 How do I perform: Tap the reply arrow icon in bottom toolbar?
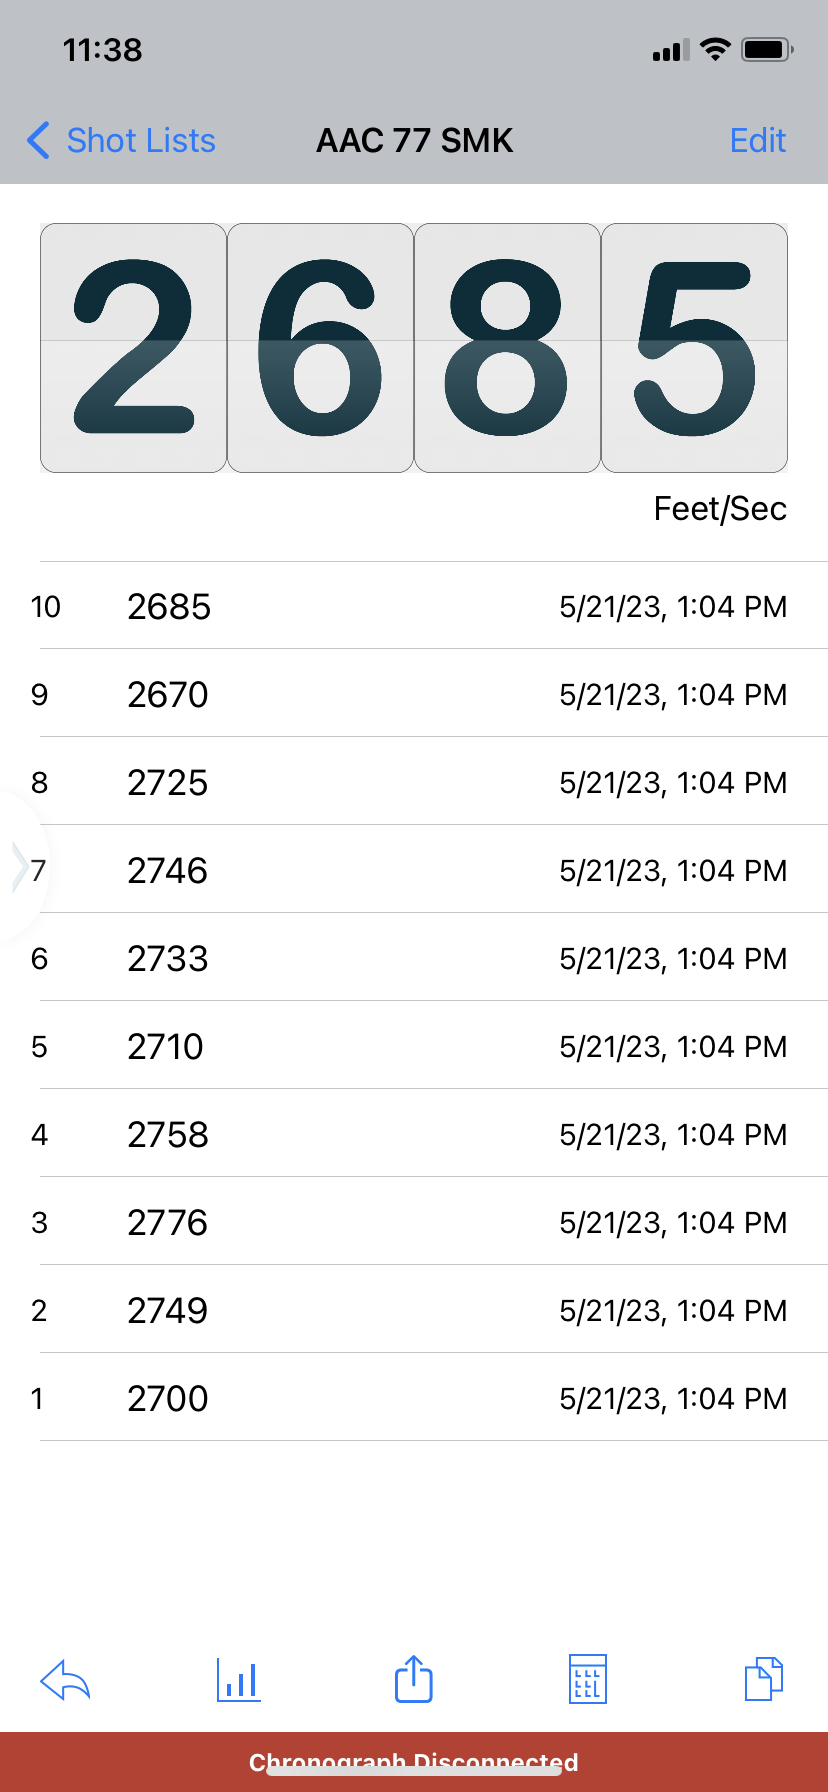point(65,1680)
